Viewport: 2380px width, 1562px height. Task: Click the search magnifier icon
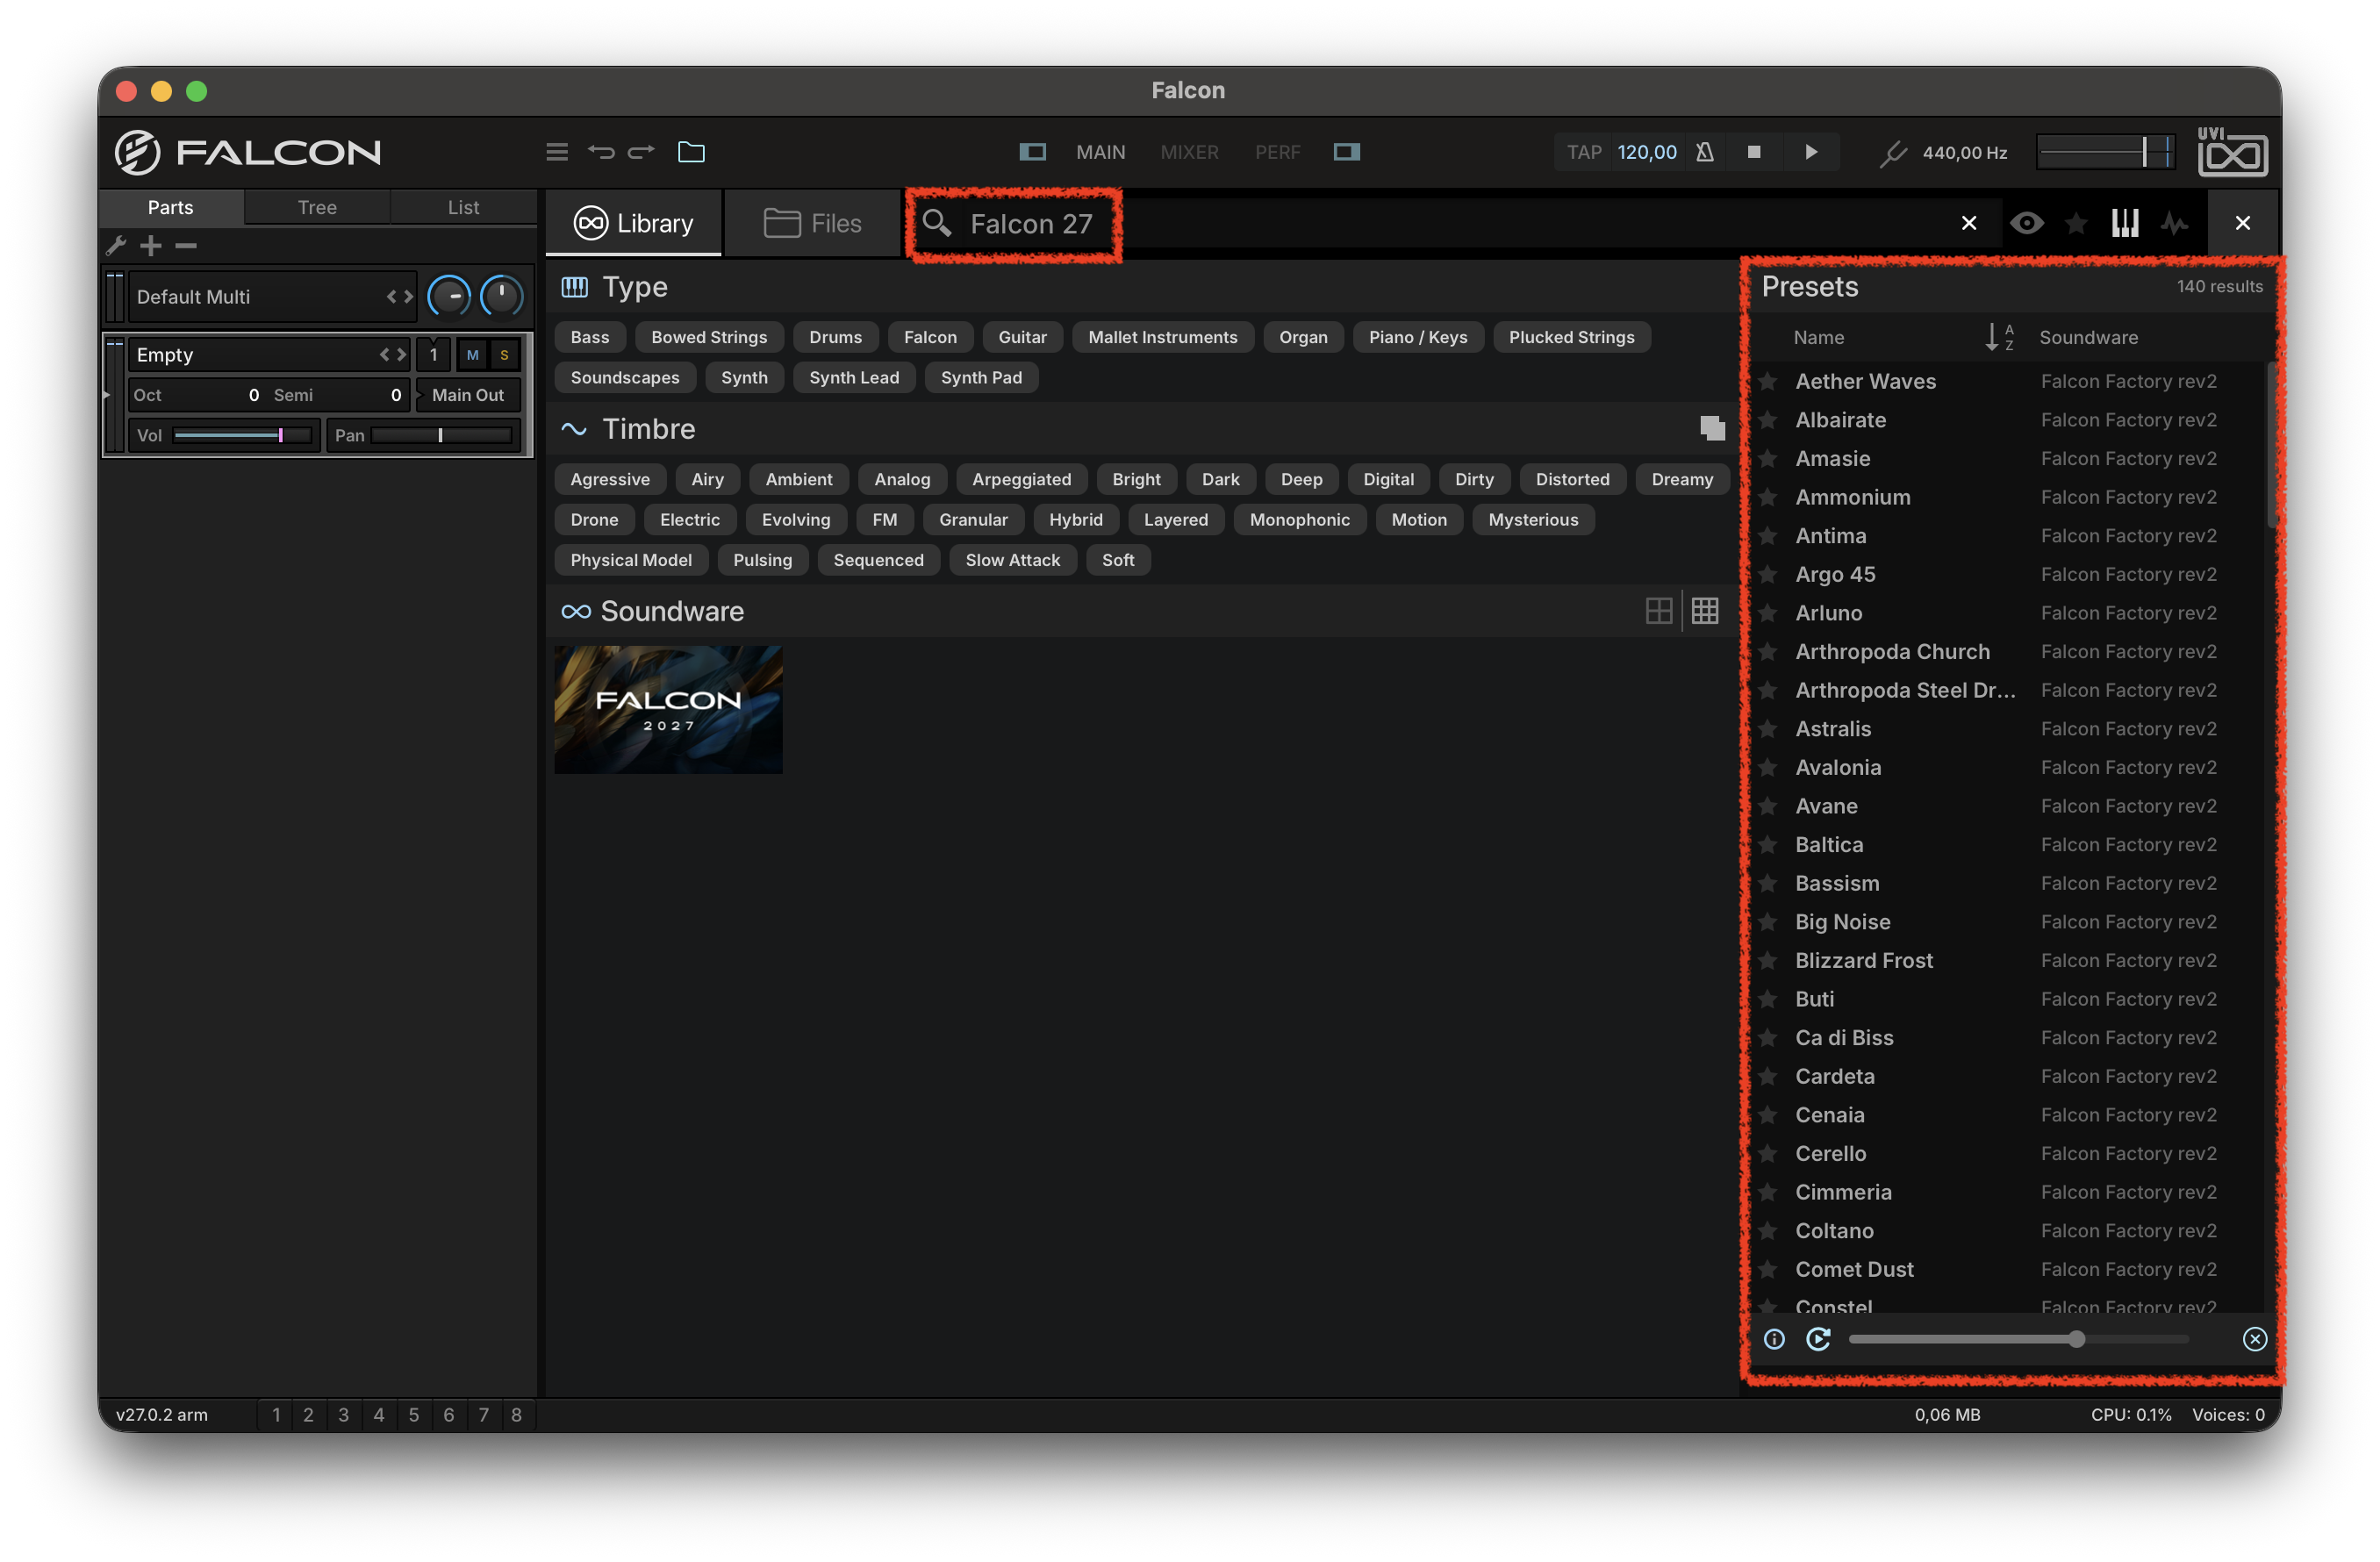pyautogui.click(x=936, y=223)
